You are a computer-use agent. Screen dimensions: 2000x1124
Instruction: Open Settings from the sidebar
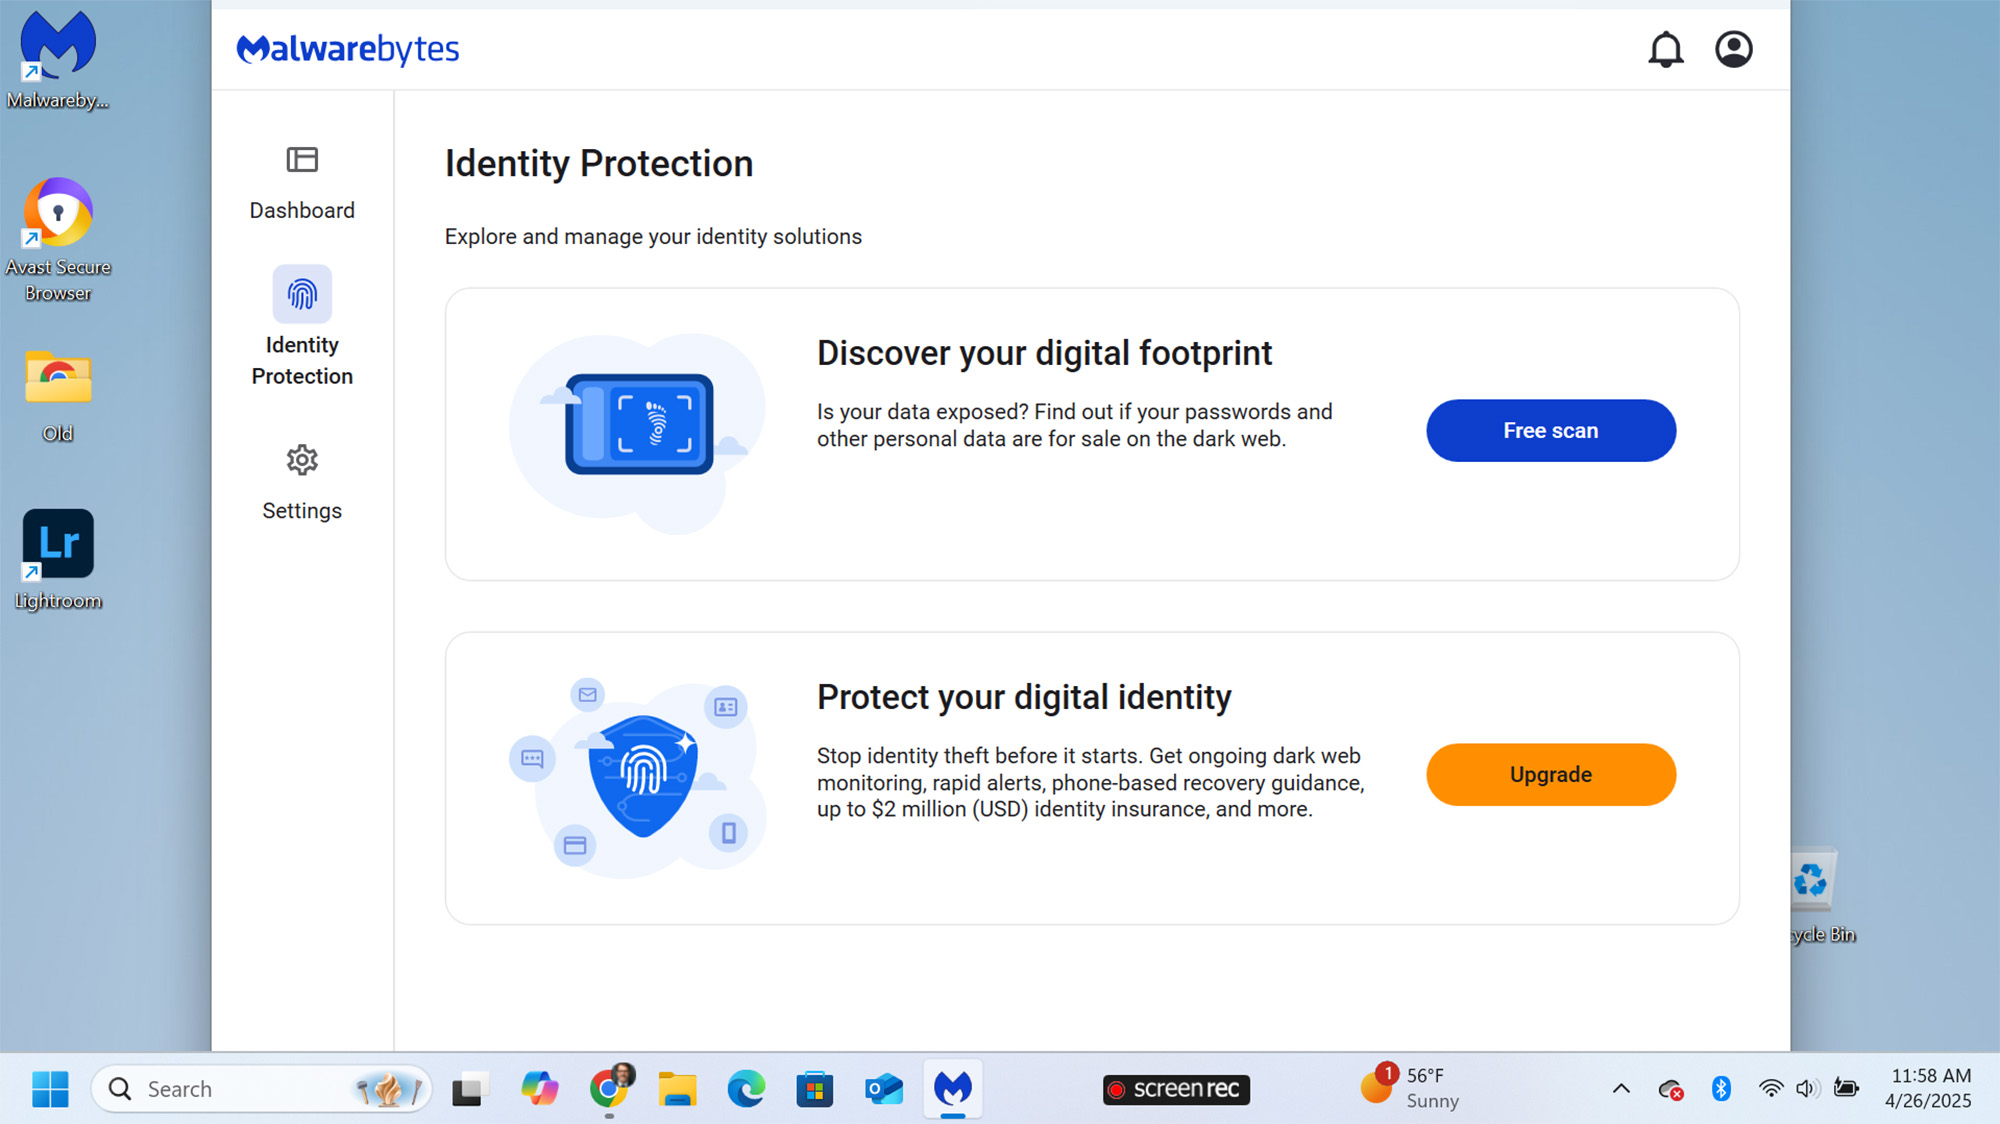coord(302,483)
